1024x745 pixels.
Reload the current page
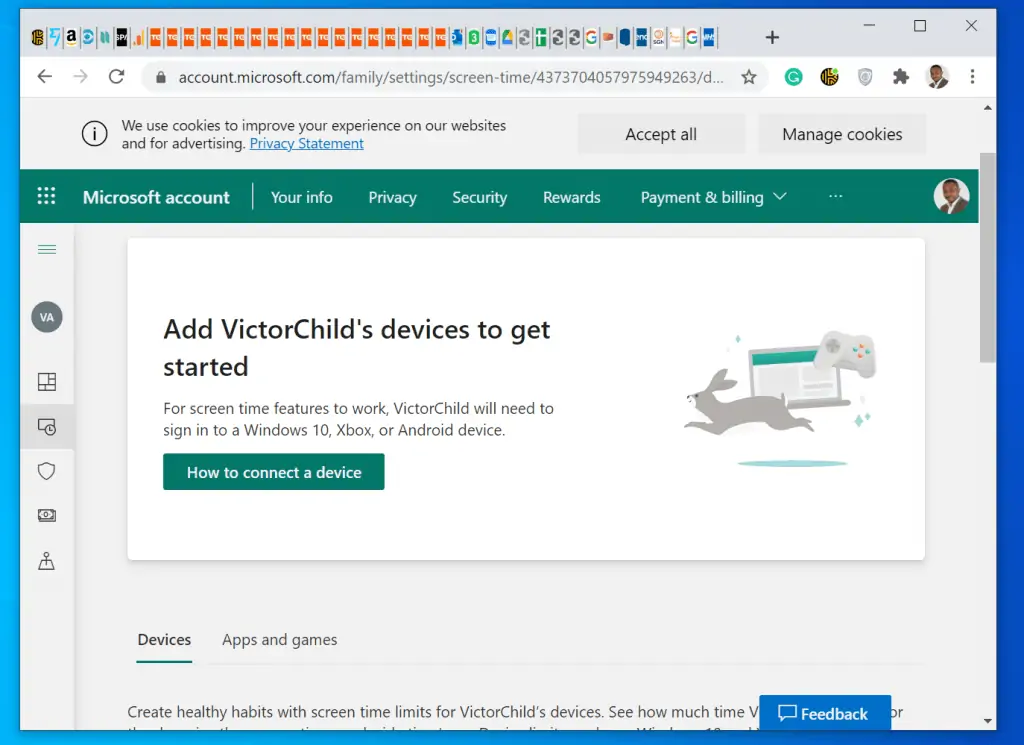[117, 77]
